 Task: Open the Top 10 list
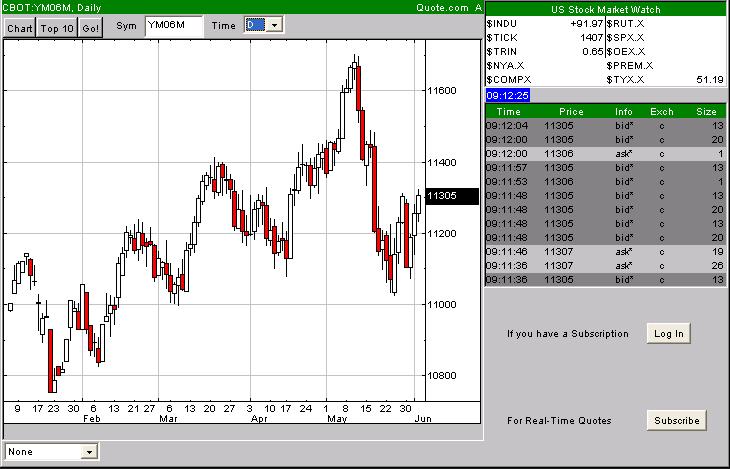(56, 28)
